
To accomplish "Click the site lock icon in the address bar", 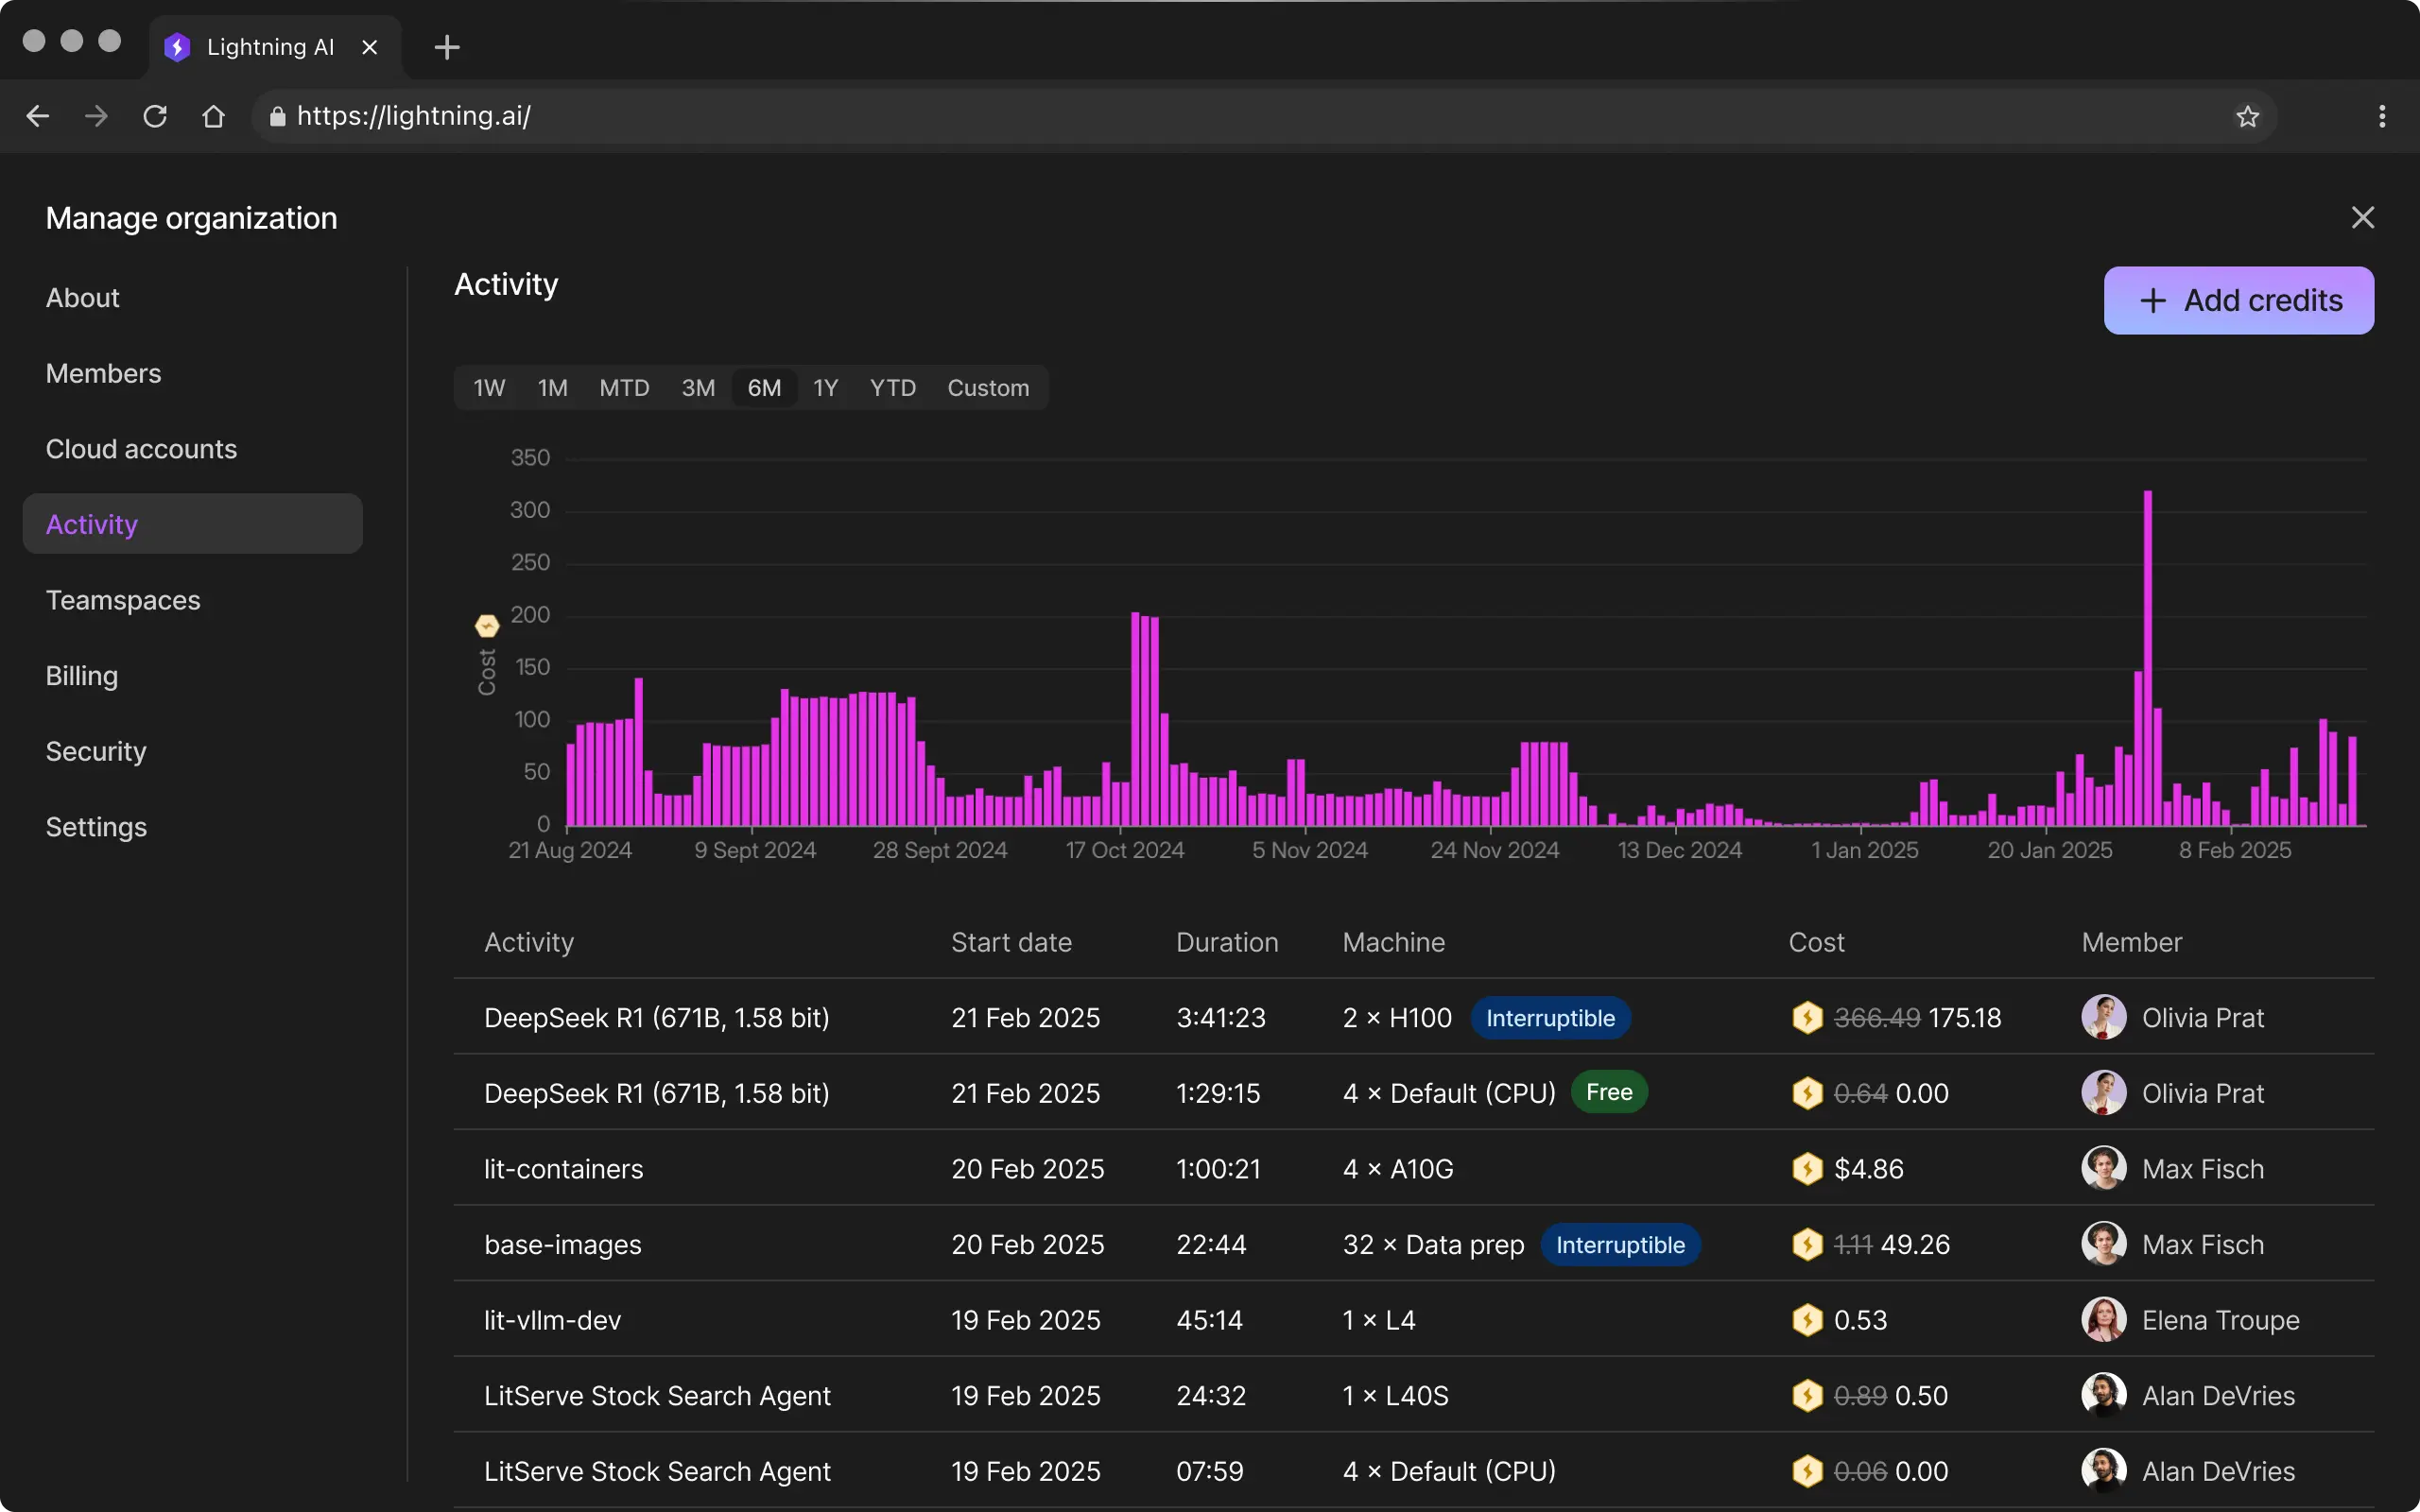I will (277, 116).
